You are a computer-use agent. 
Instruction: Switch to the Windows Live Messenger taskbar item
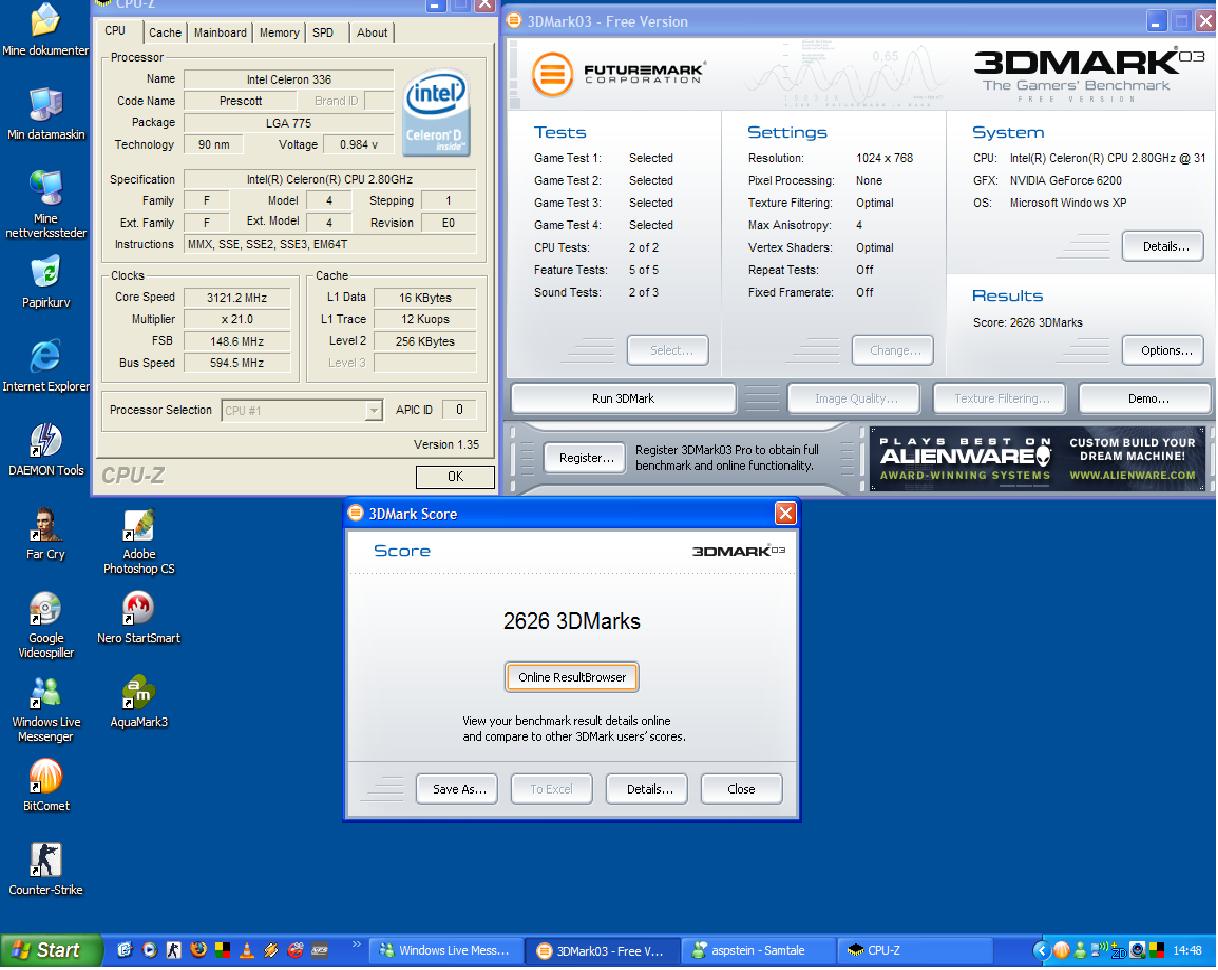(x=445, y=950)
